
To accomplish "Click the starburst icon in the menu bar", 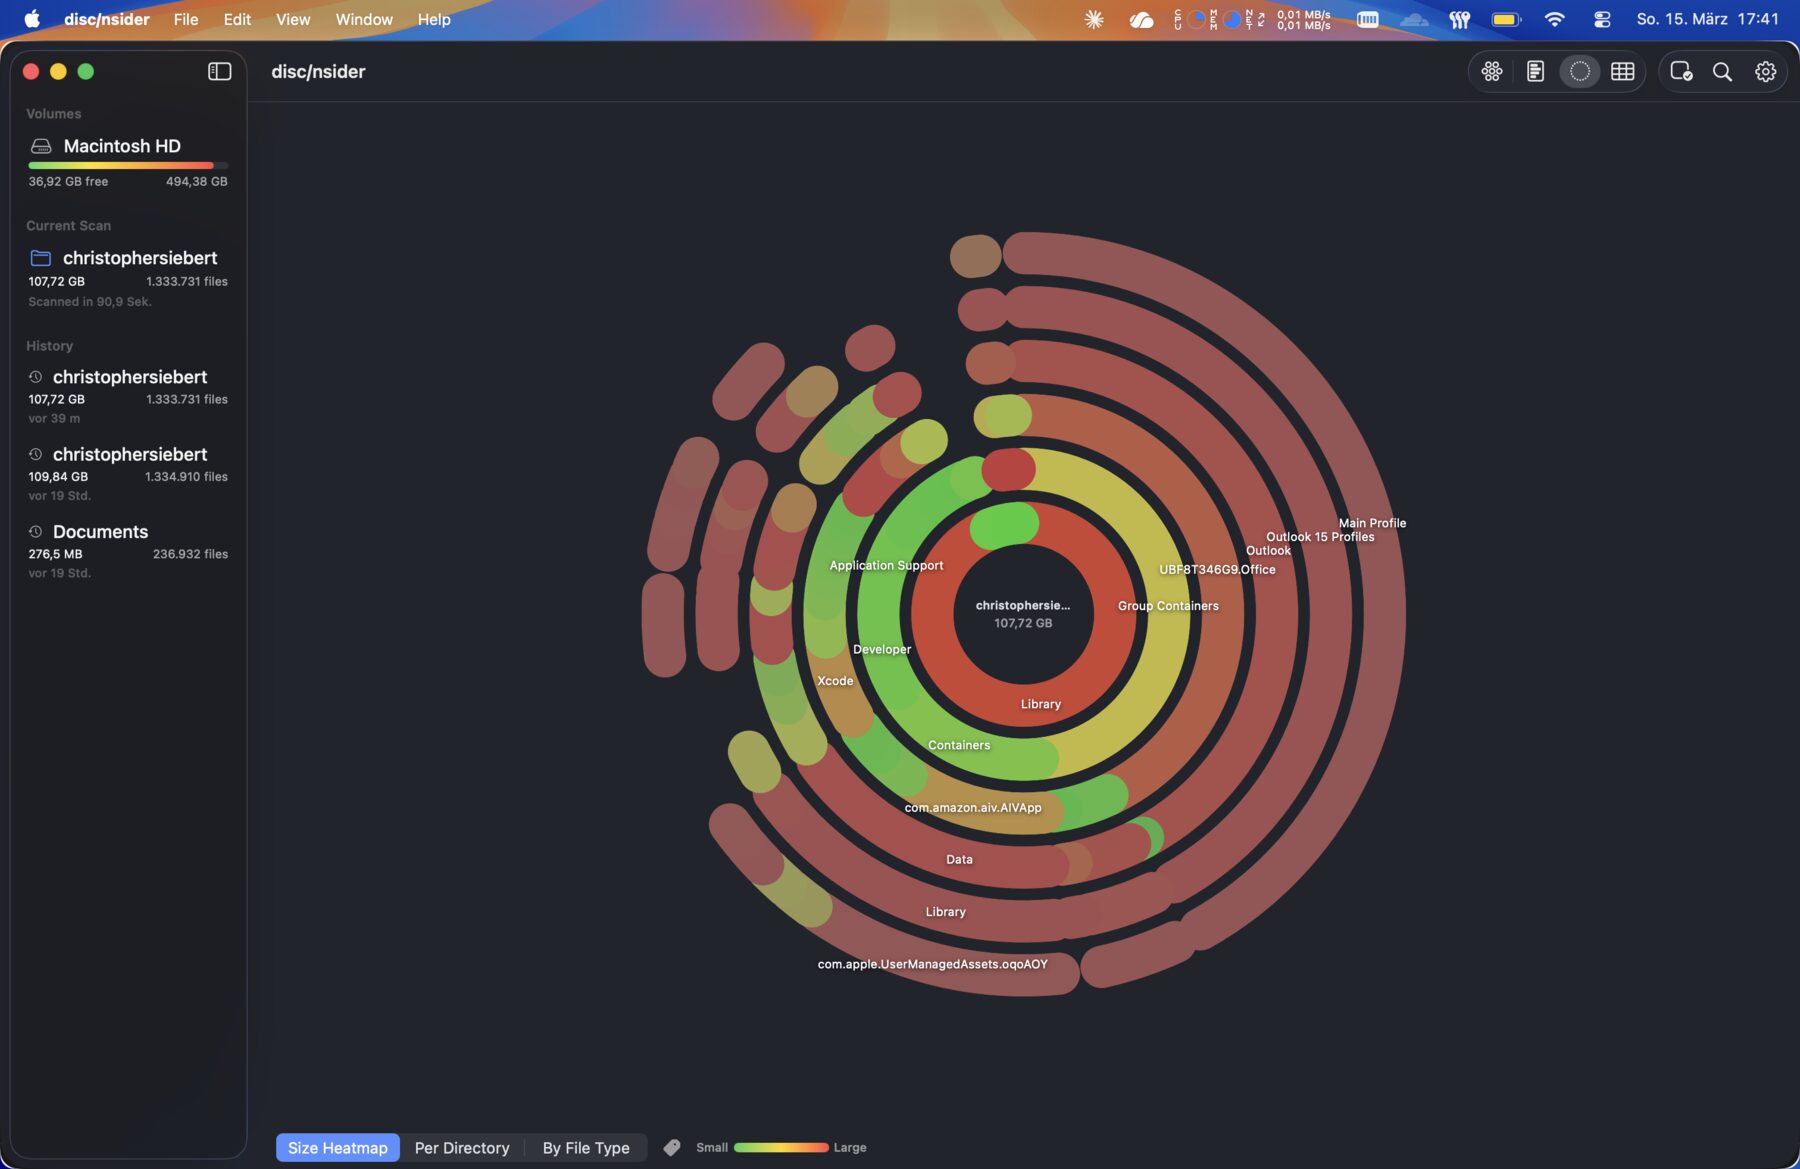I will (x=1094, y=19).
